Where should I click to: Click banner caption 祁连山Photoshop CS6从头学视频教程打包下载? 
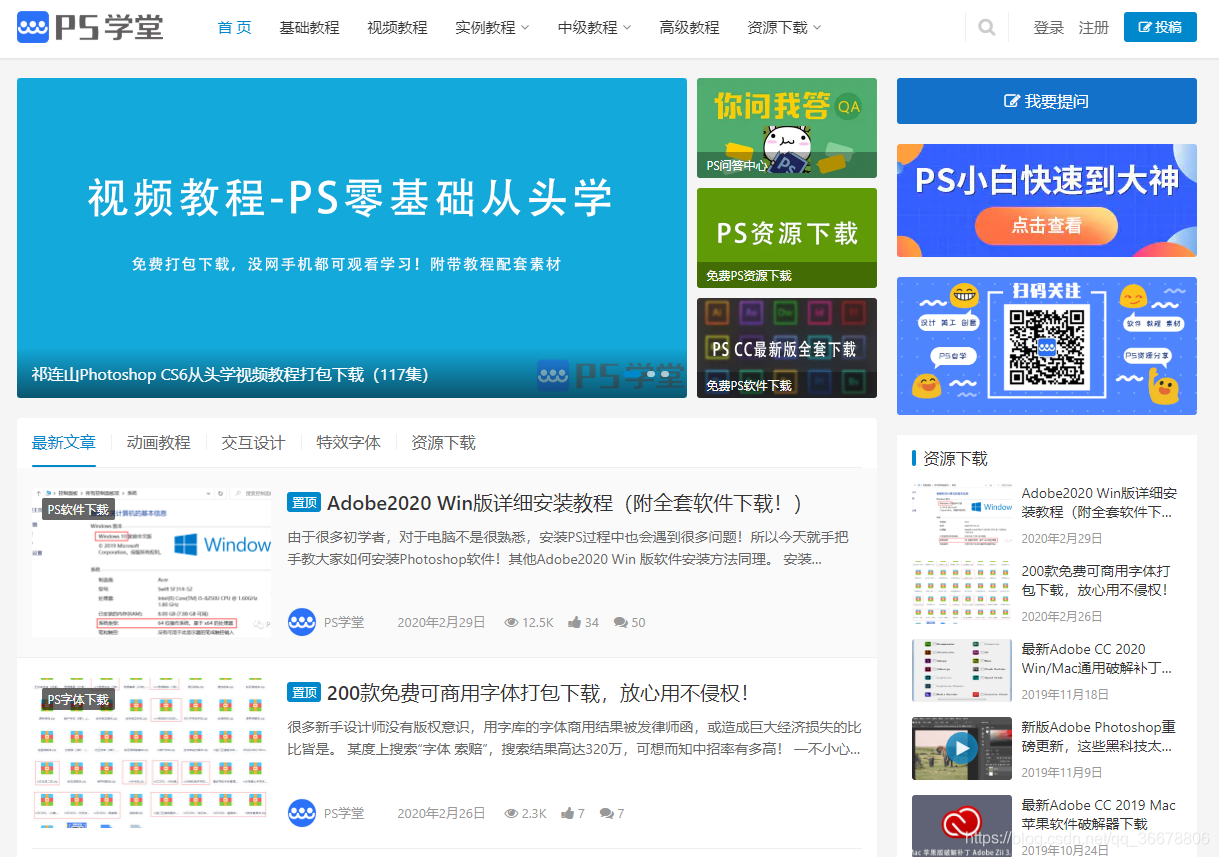(x=230, y=375)
